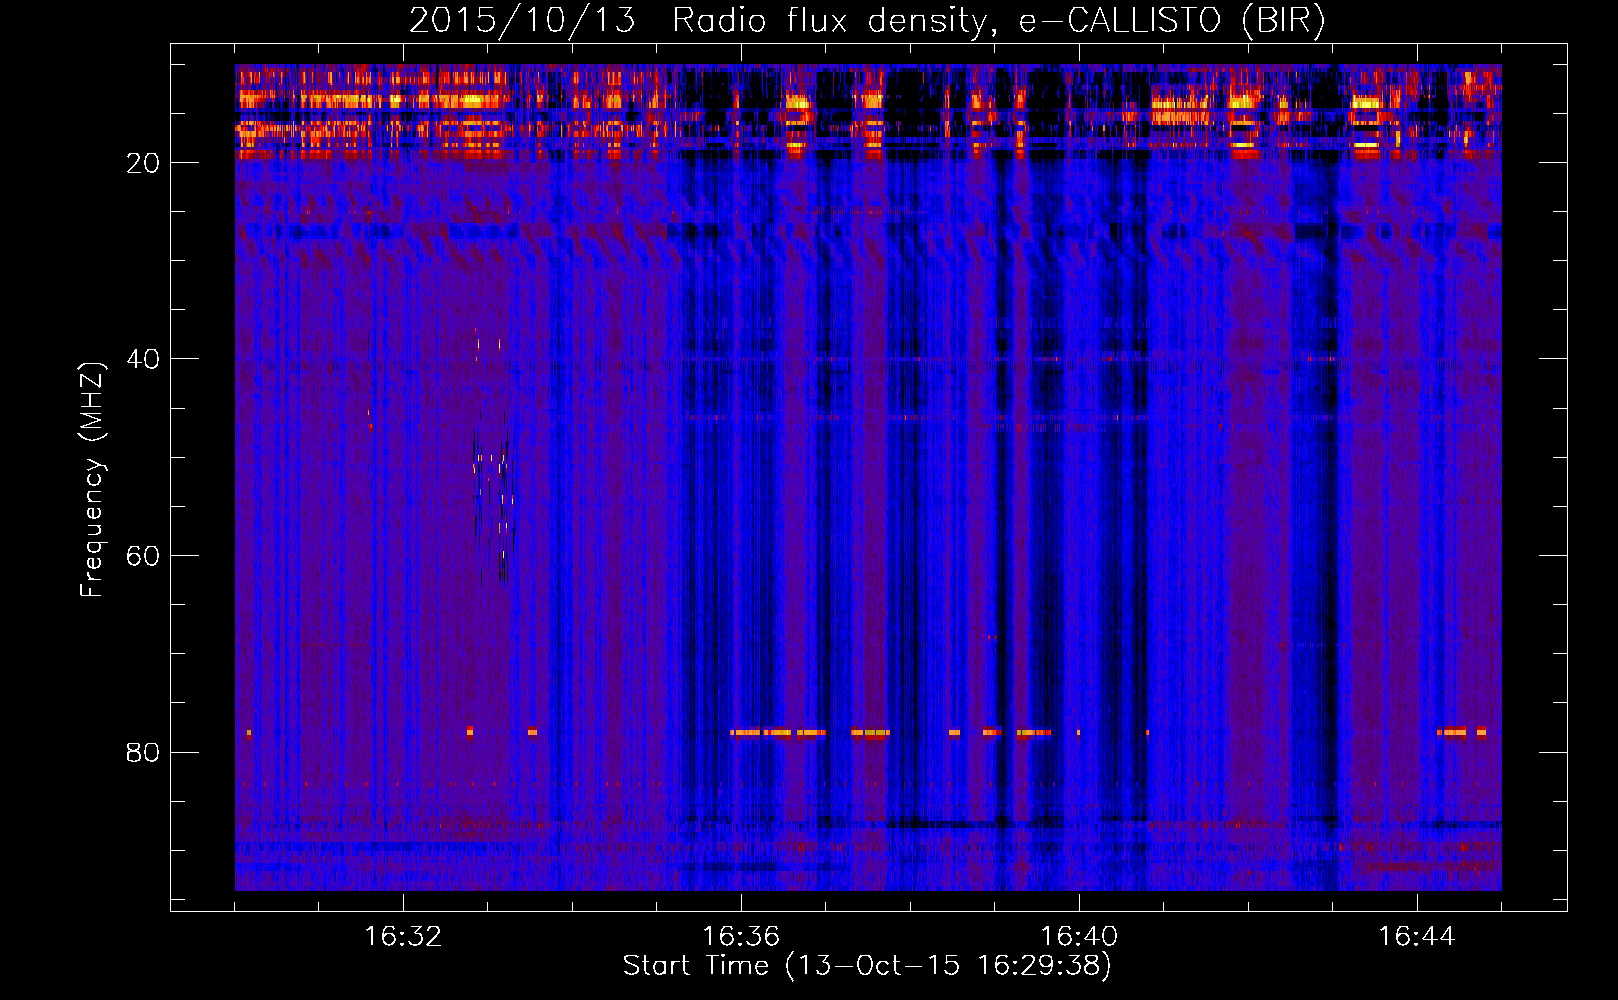Click the 16:40 time tick label
Screen dimensions: 1618x1000
pos(1079,937)
